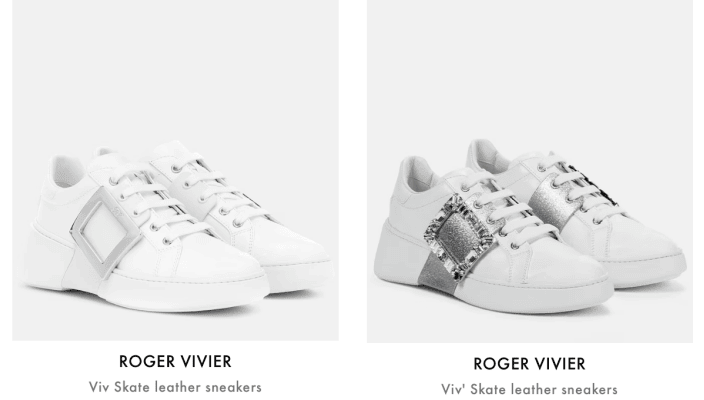Click the silver metal buckle on left sneaker
This screenshot has height=400, width=704.
click(107, 230)
